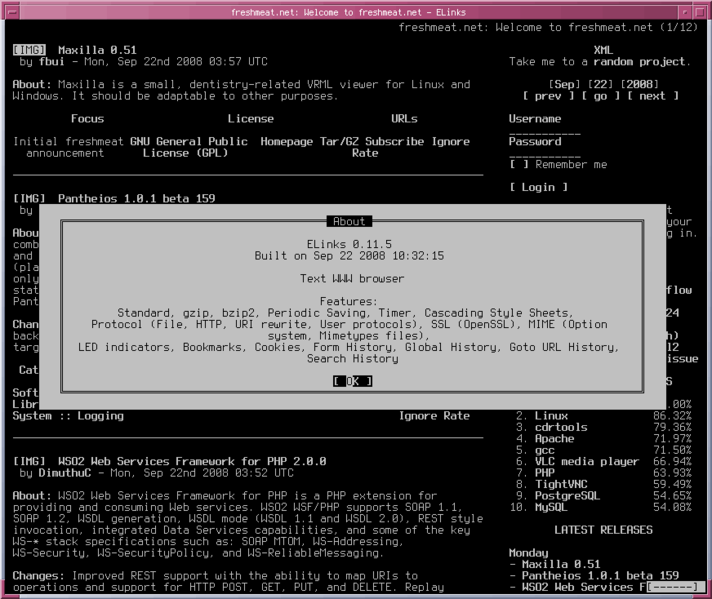712x599 pixels.
Task: Jump to the next date button
Action: click(653, 96)
